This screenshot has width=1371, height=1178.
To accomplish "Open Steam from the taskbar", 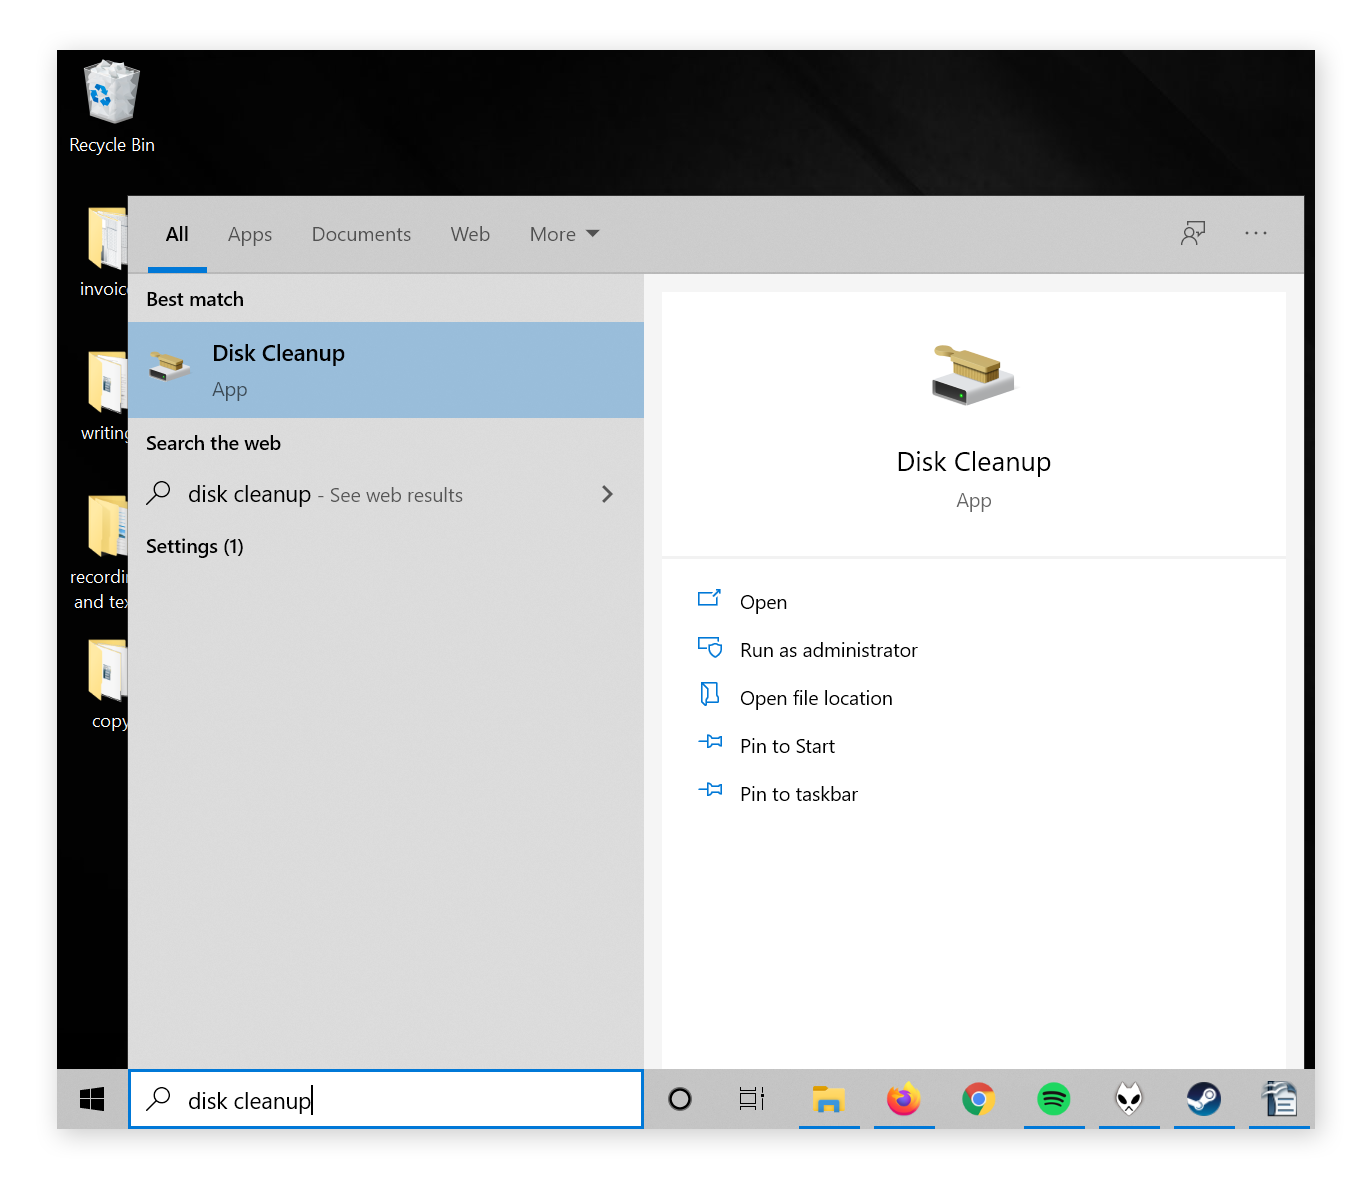I will 1203,1099.
